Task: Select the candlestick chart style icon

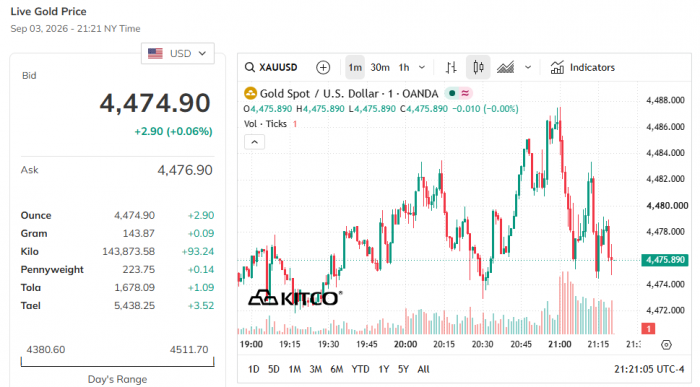Action: 478,67
